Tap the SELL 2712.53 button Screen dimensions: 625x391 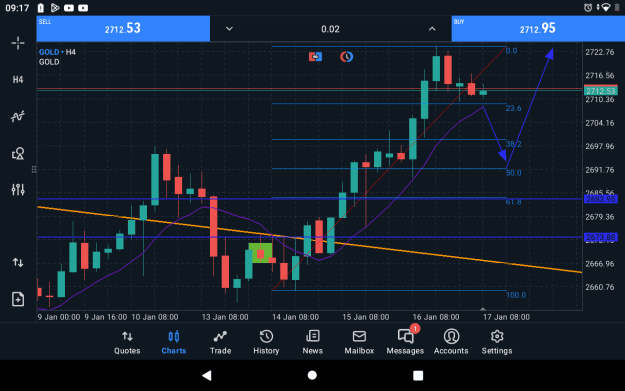(123, 28)
